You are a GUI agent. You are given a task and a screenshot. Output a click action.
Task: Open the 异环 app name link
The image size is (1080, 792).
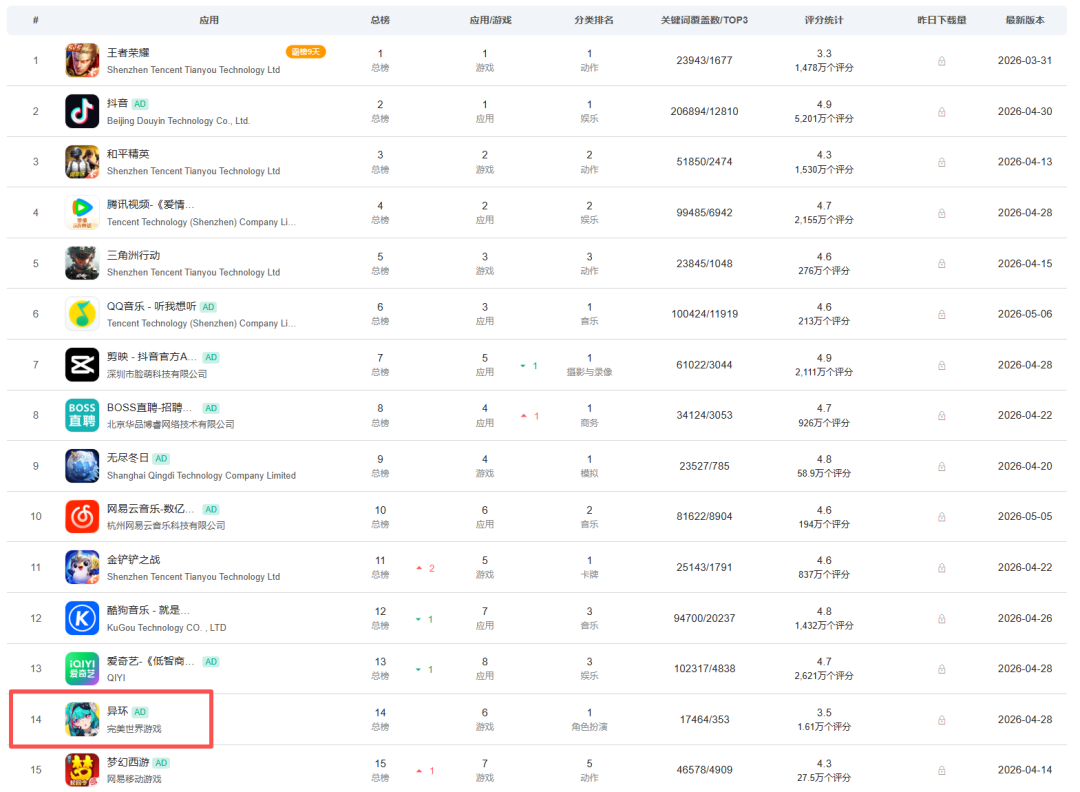pos(117,711)
